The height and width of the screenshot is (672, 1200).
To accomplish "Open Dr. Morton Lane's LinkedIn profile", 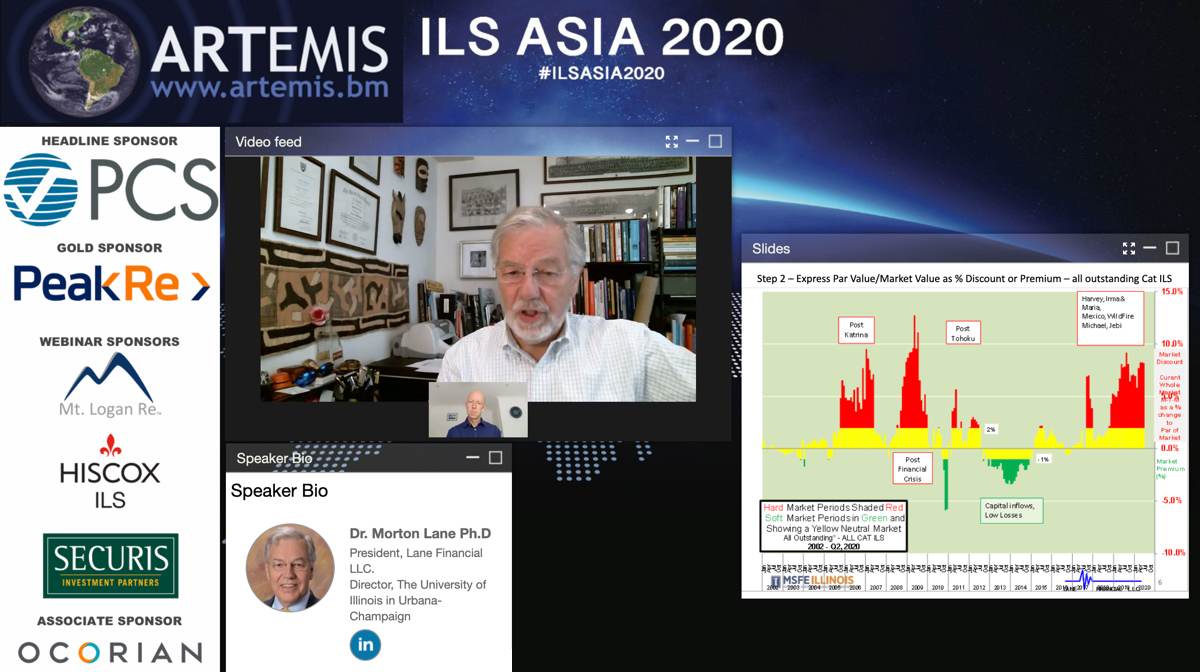I will pyautogui.click(x=365, y=645).
